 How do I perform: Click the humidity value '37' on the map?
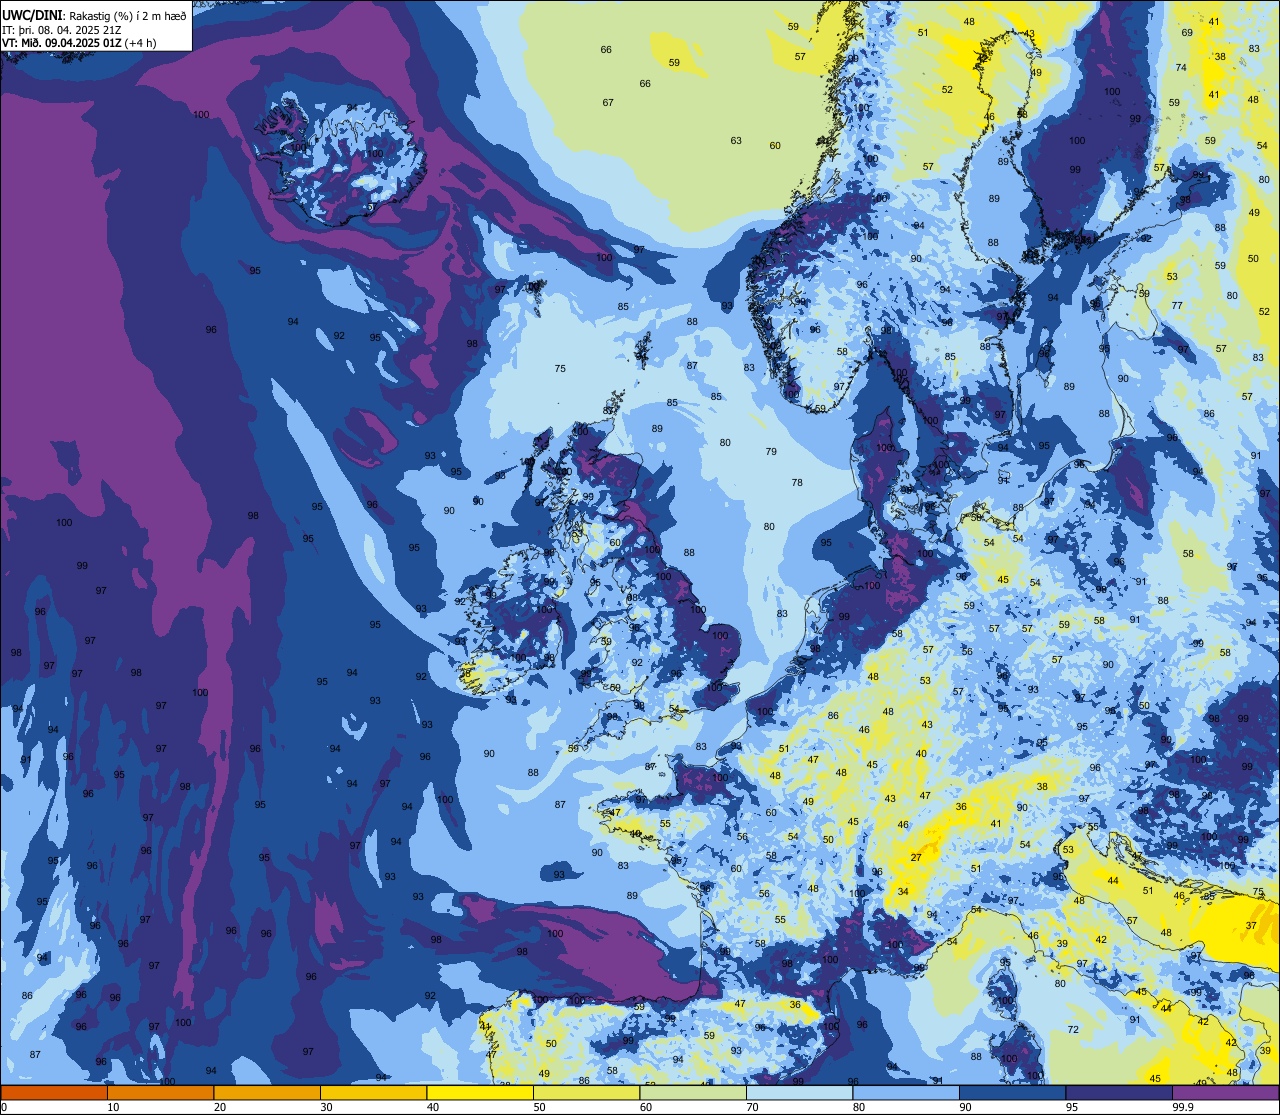[x=1251, y=926]
